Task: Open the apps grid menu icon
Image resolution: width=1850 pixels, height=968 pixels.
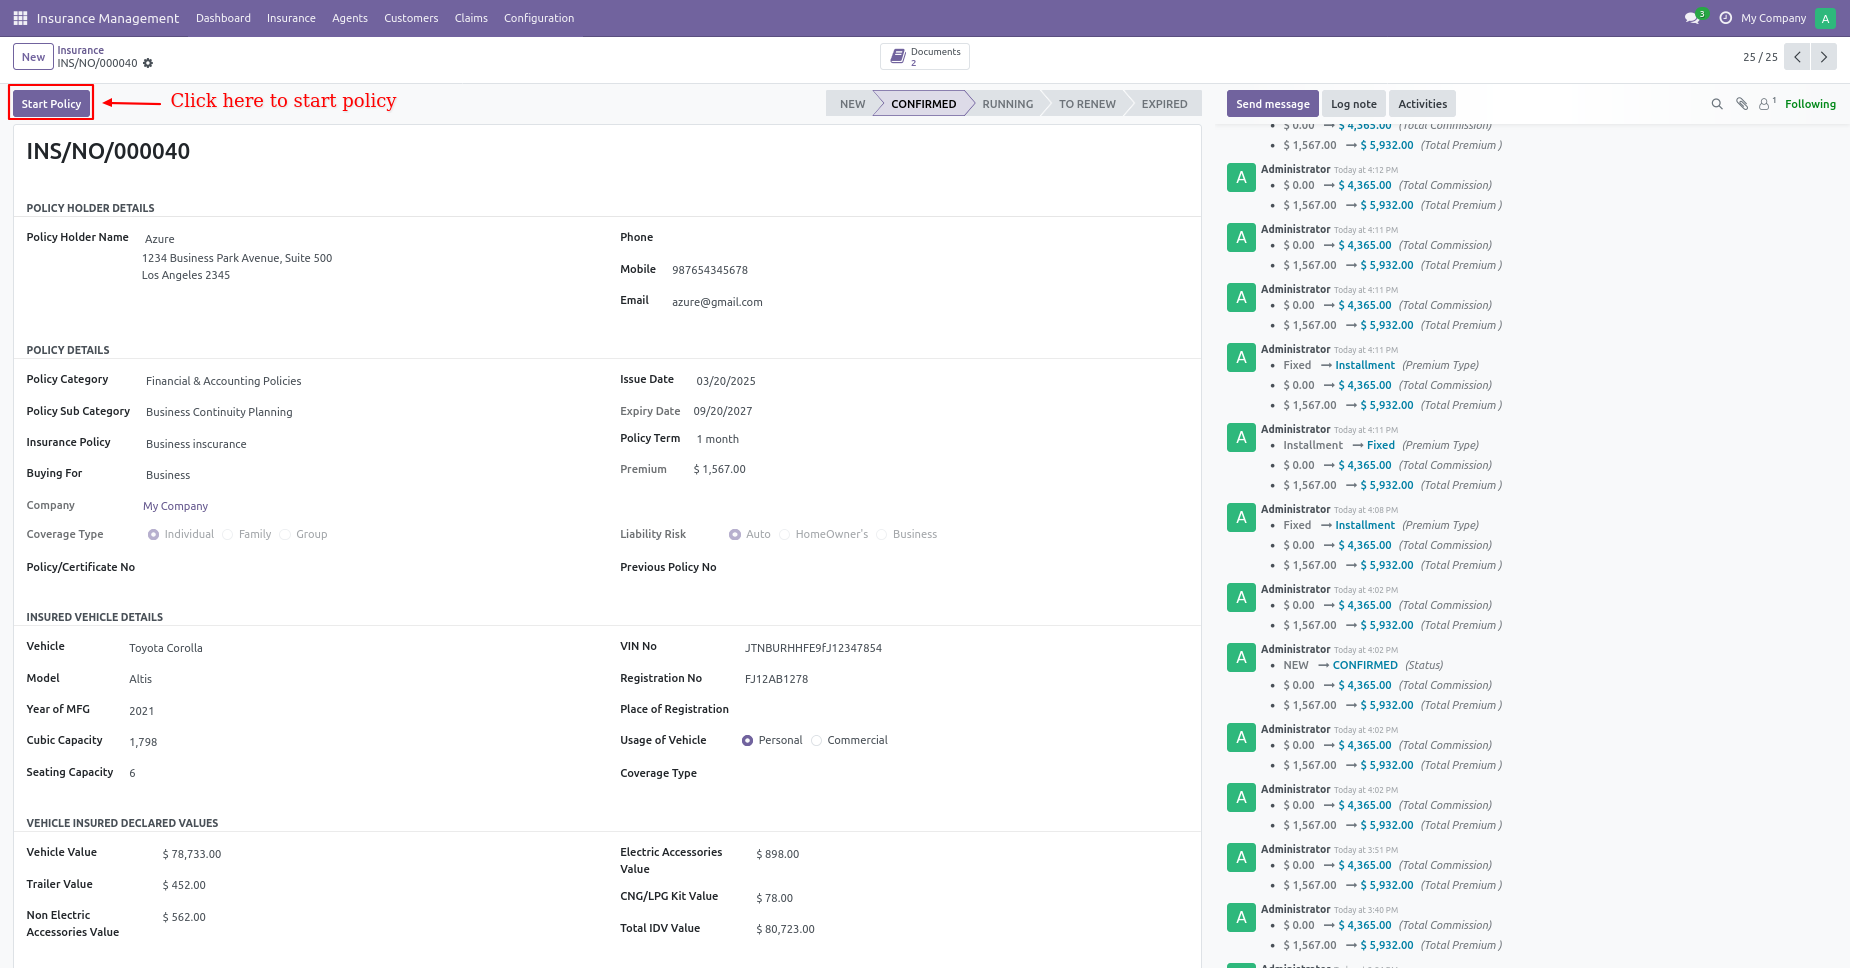Action: click(20, 18)
